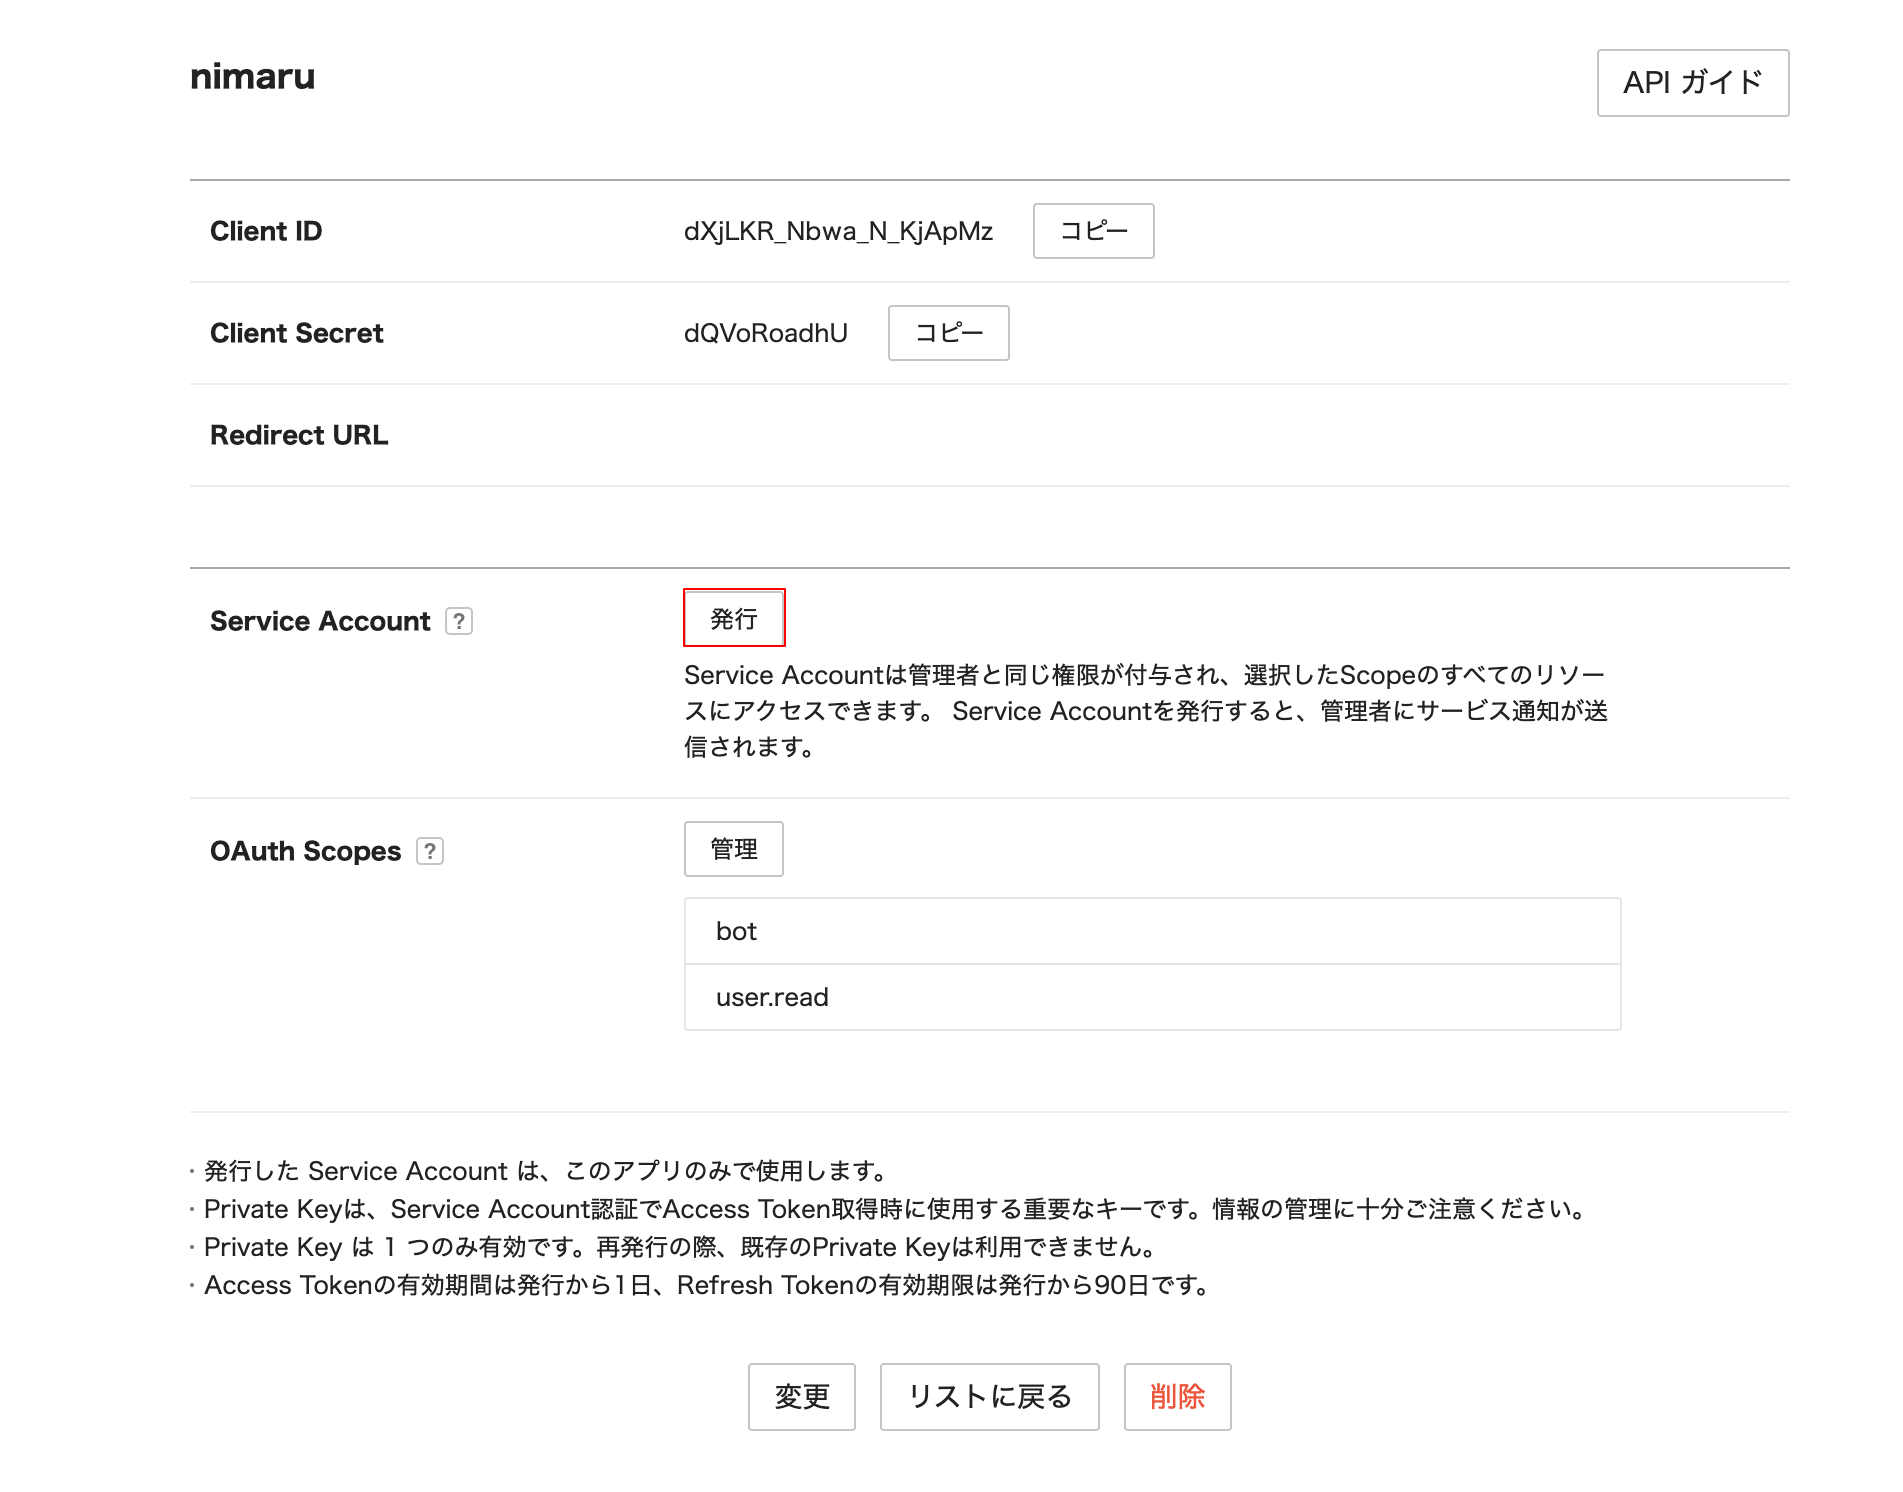1903x1492 pixels.
Task: Select the user.read scope entry
Action: pyautogui.click(x=1150, y=997)
